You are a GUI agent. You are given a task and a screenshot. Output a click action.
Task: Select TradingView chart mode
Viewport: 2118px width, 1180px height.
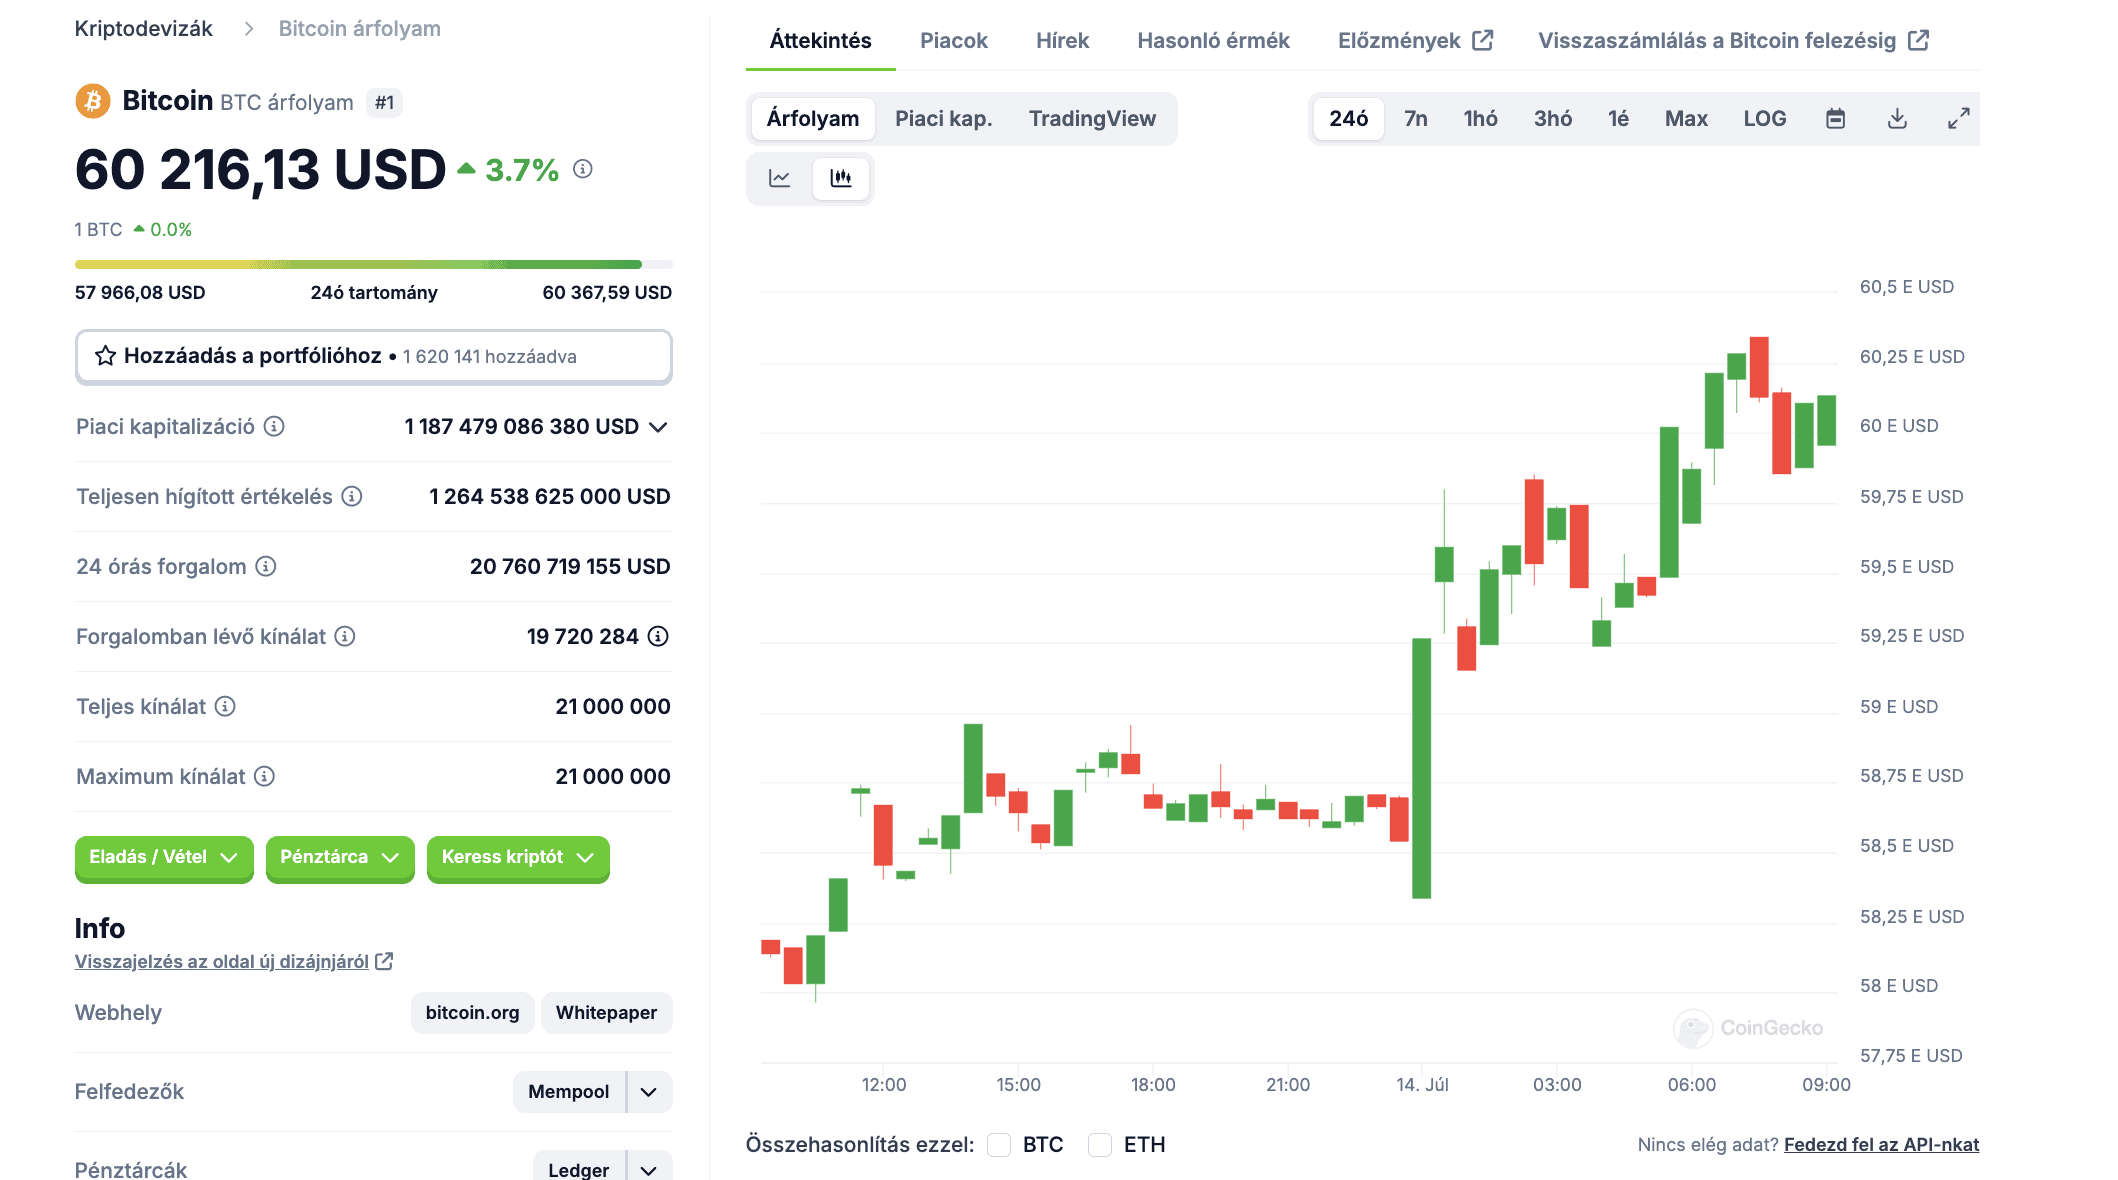1092,119
